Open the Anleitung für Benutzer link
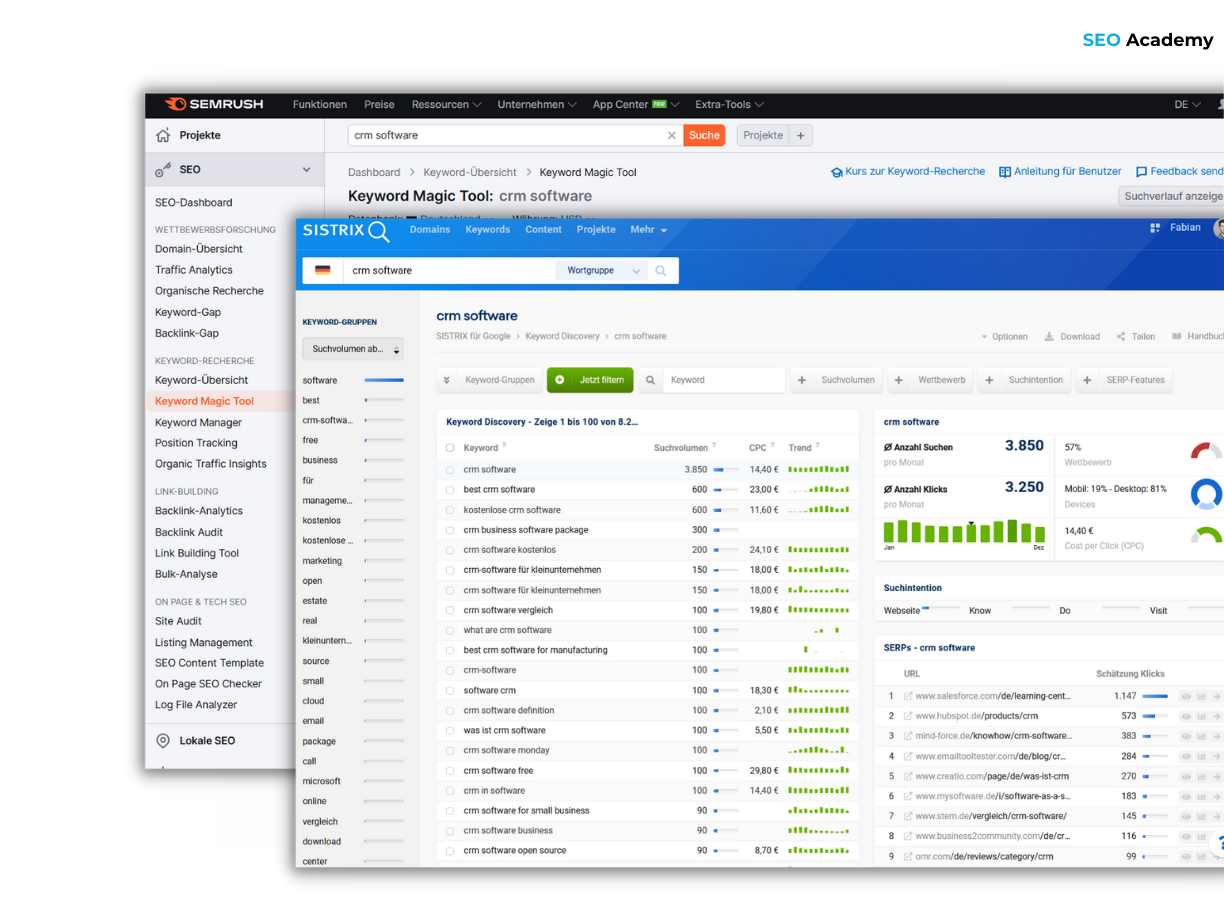This screenshot has height=918, width=1224. (1061, 172)
